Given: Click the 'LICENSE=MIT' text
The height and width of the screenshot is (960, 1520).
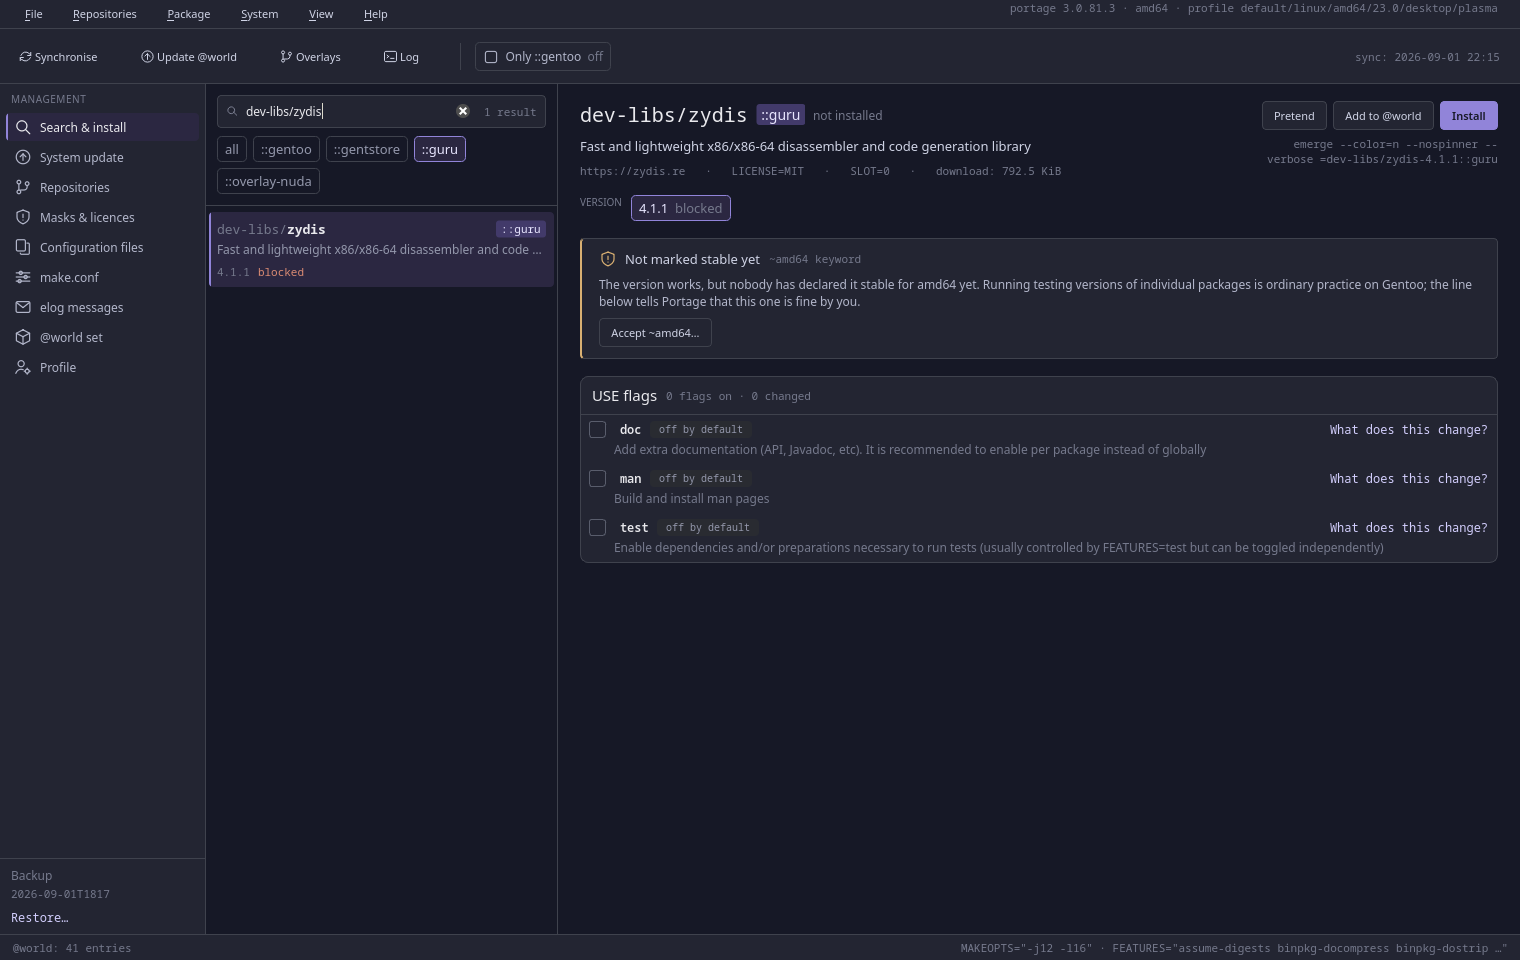Looking at the screenshot, I should 768,171.
